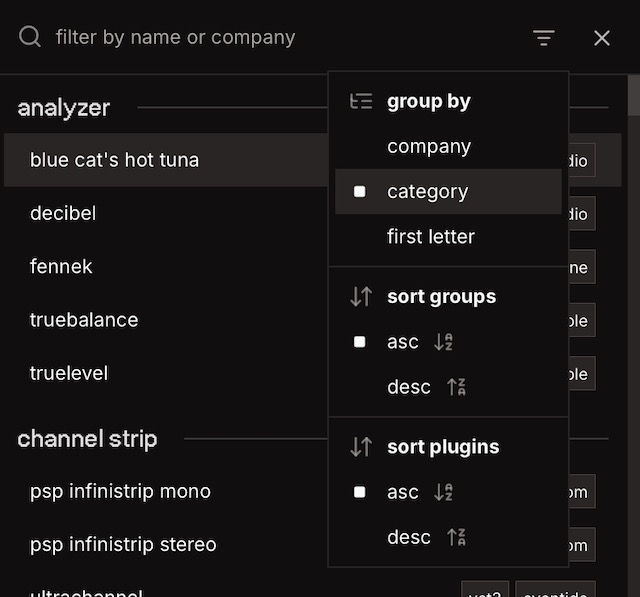Select psp infinistrip mono plugin
Screen dimensions: 640x597
tap(120, 491)
